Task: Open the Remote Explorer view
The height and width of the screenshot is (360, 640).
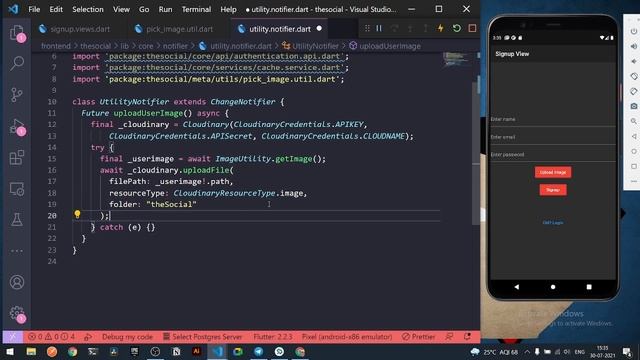Action: (17, 189)
